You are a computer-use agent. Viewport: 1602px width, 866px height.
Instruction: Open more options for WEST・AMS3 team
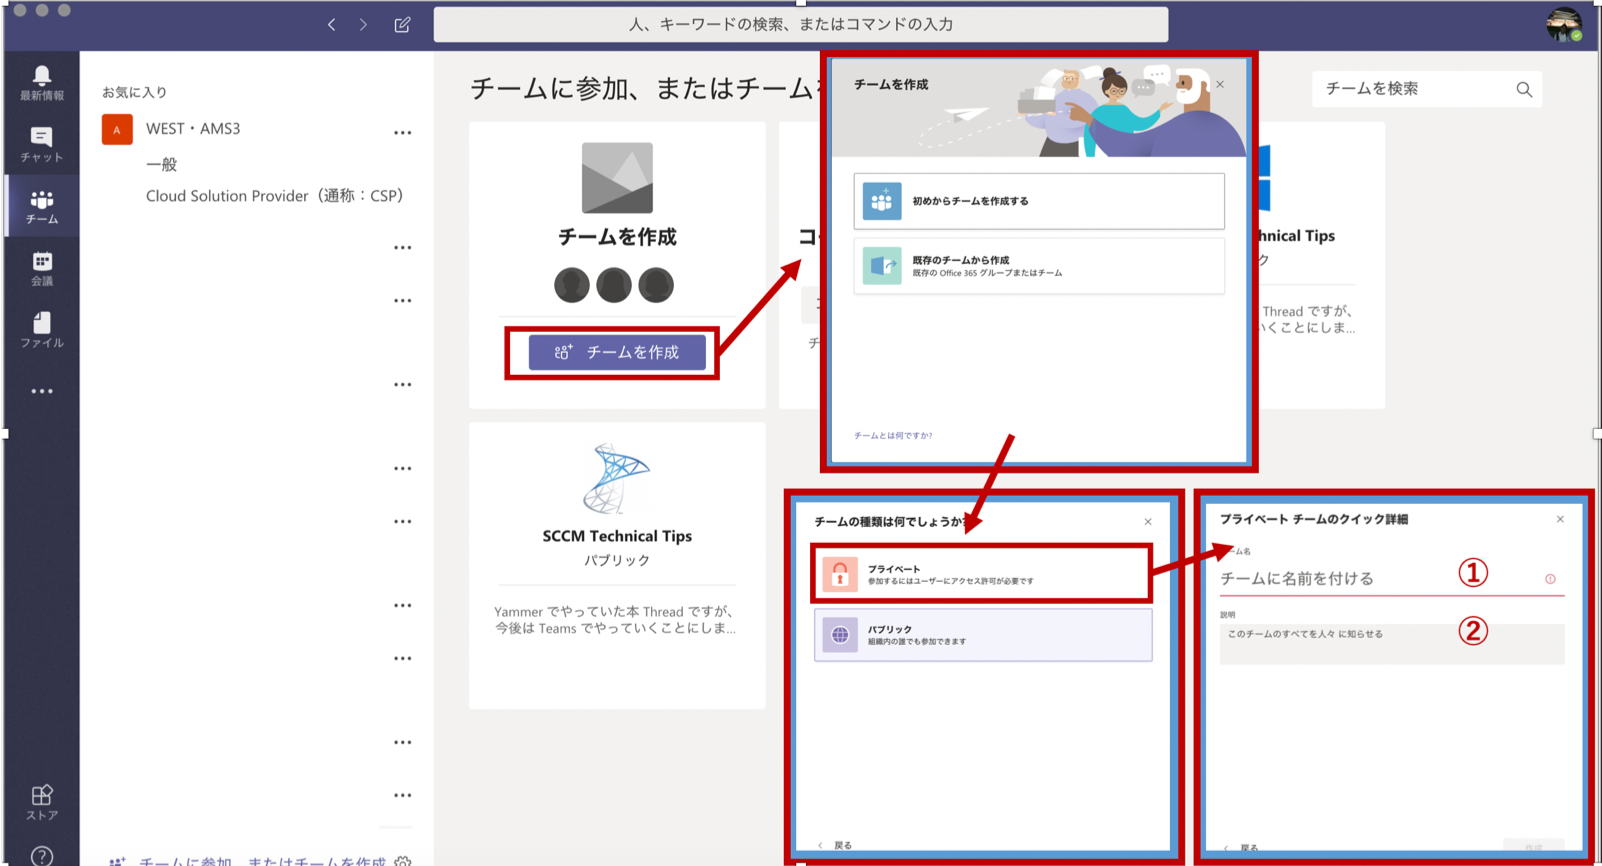402,132
